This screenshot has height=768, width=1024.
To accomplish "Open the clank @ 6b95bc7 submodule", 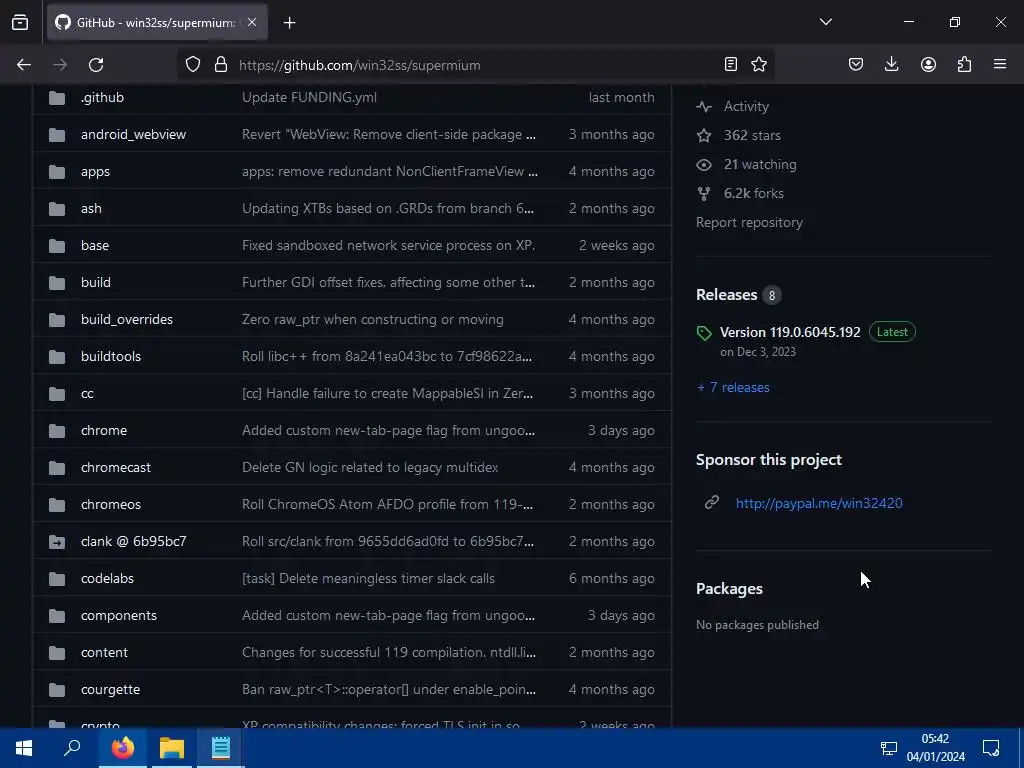I will pyautogui.click(x=133, y=541).
